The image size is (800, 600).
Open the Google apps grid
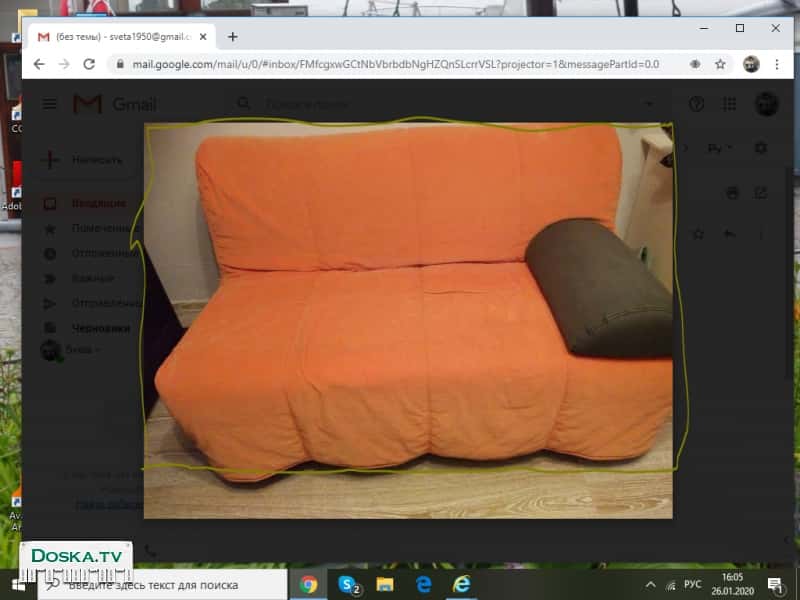point(730,104)
